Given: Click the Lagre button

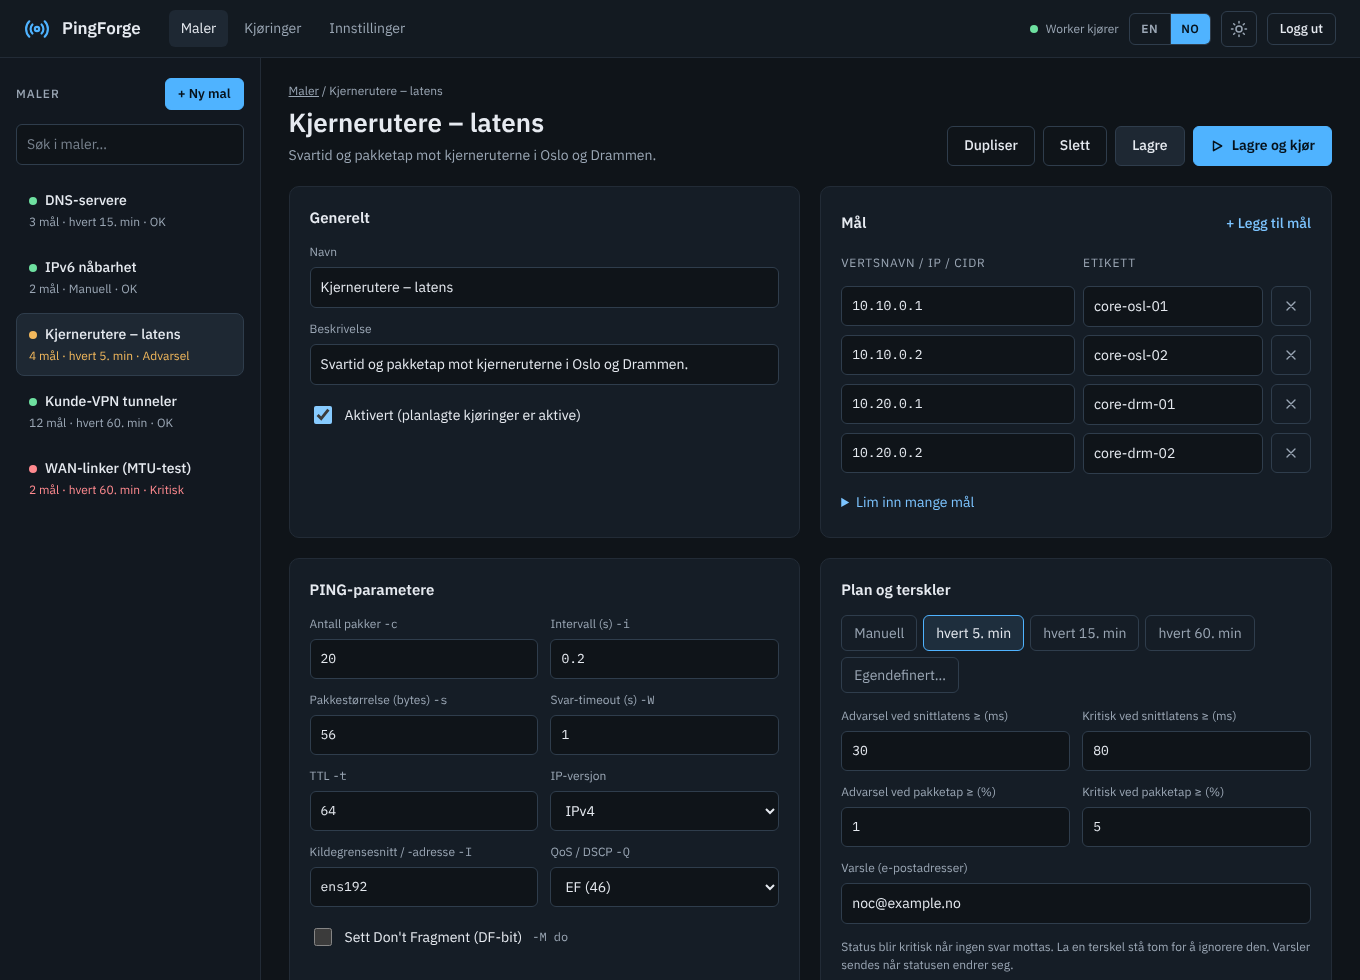Looking at the screenshot, I should click(1150, 146).
